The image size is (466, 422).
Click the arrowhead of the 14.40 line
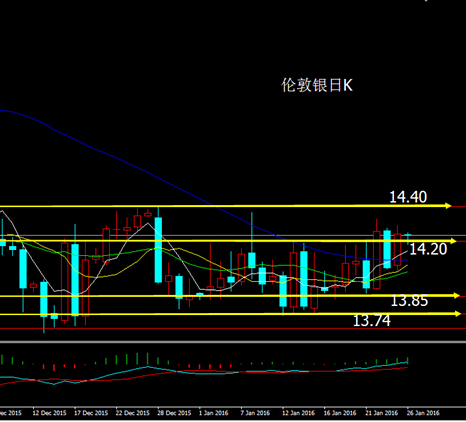[448, 206]
